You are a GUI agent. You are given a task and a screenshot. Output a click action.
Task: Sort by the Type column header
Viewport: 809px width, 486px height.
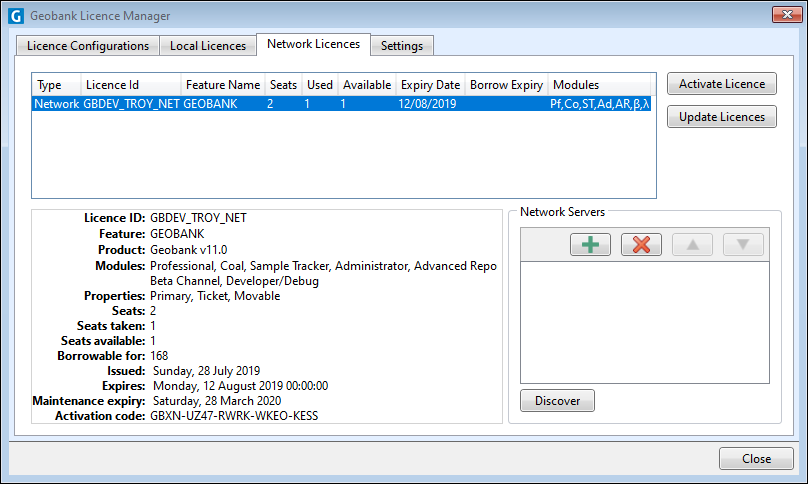point(56,85)
